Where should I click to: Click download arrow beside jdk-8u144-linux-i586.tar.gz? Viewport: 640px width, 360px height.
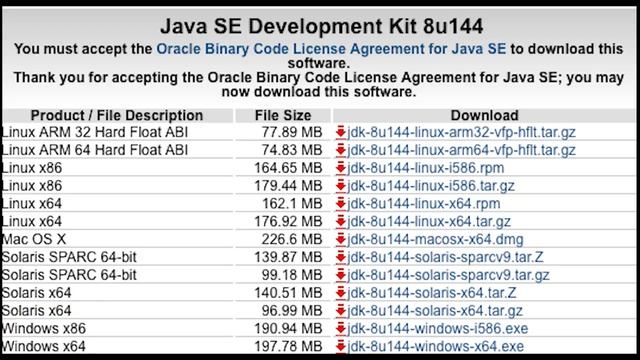(x=341, y=186)
